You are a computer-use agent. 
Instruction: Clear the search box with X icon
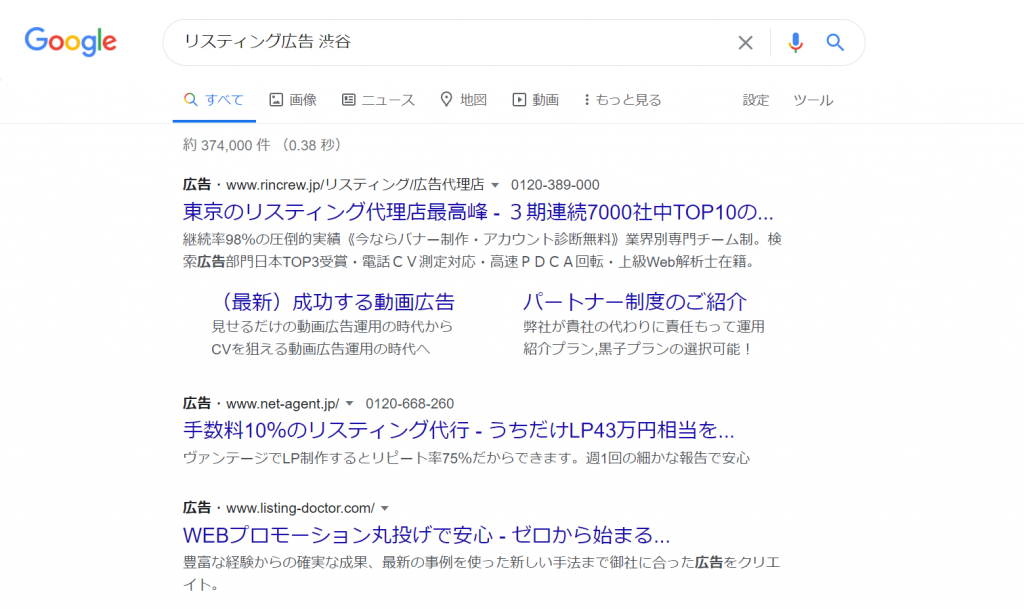(745, 43)
